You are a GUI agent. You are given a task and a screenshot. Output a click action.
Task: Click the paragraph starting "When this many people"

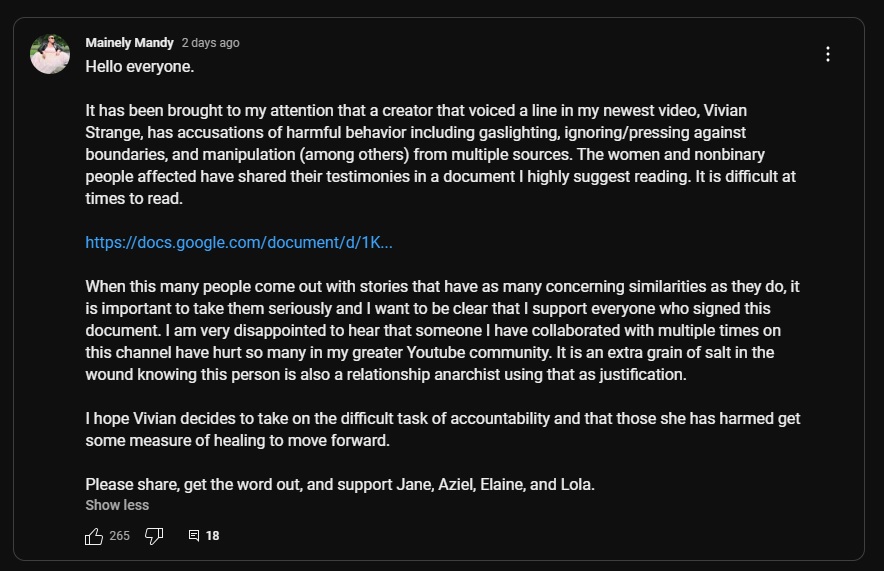click(443, 330)
